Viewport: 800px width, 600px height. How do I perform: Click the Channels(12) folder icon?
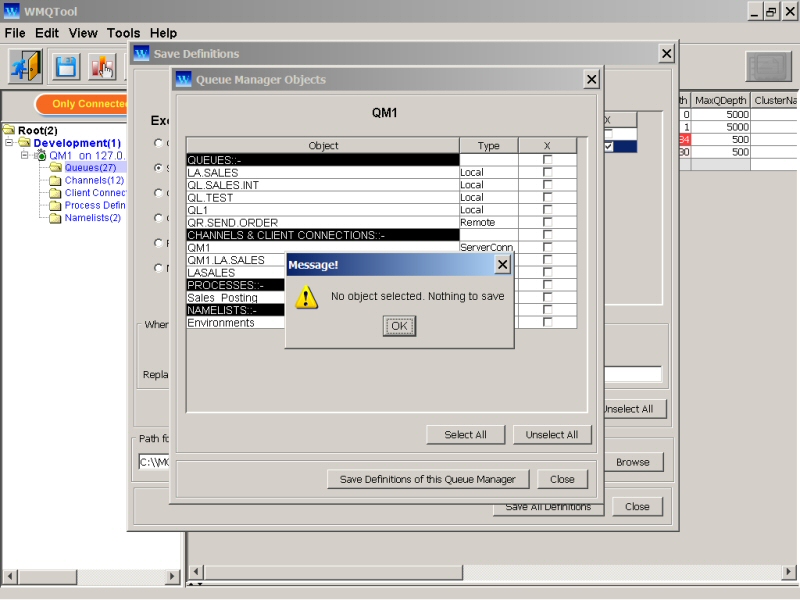coord(56,180)
